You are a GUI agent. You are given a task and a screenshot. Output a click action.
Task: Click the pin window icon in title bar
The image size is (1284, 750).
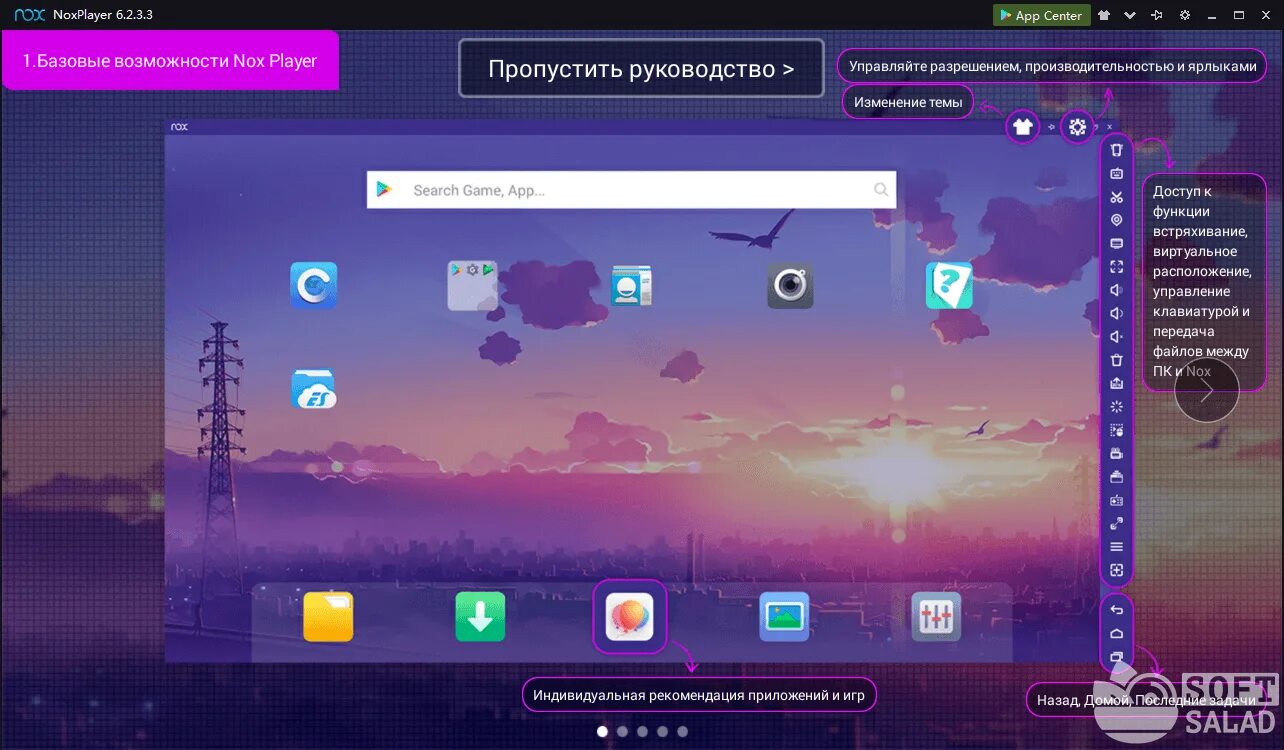coord(1157,15)
